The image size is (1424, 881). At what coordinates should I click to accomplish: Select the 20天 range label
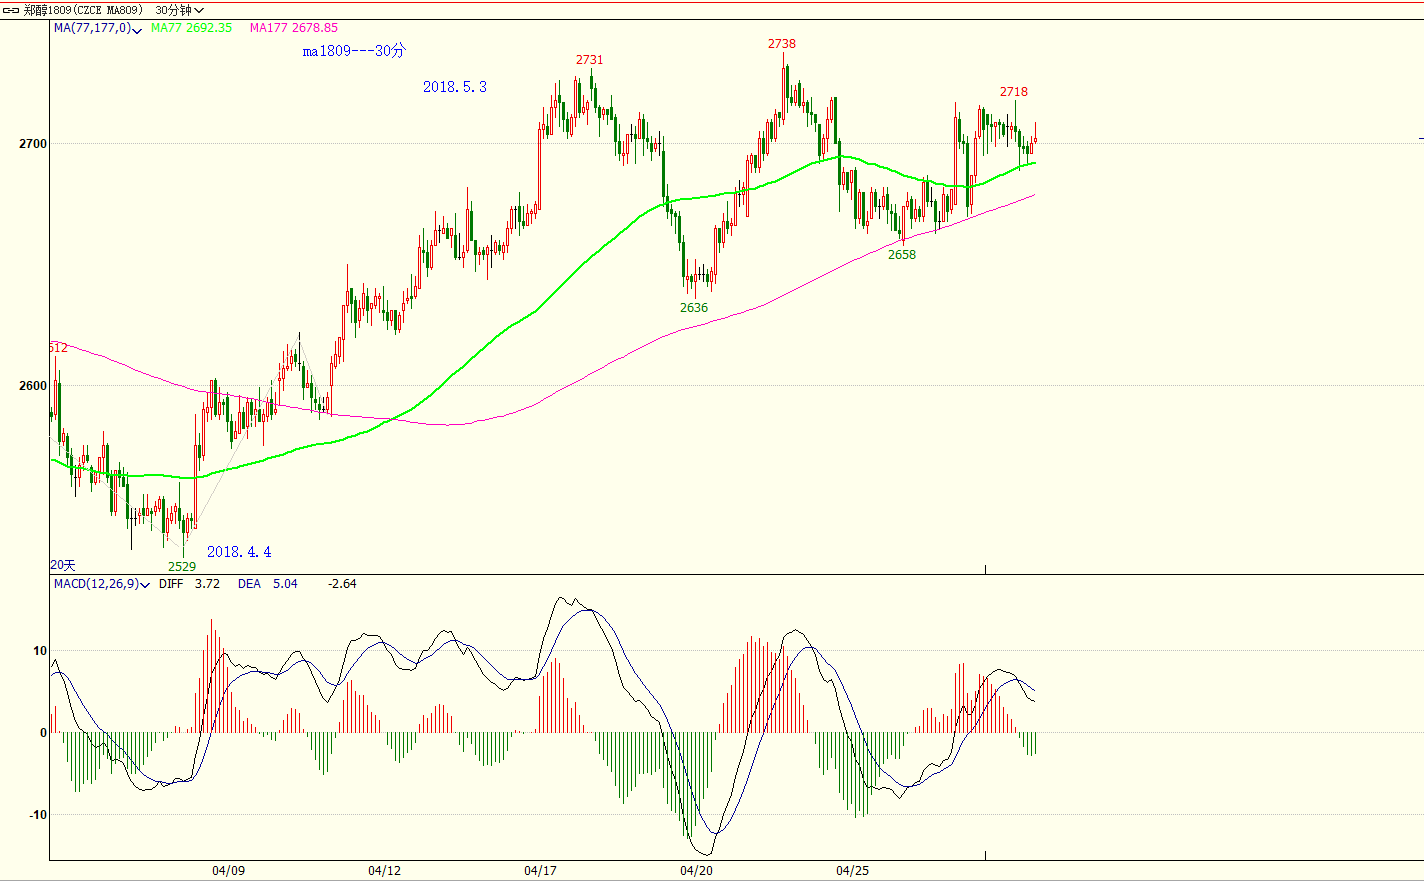(63, 566)
